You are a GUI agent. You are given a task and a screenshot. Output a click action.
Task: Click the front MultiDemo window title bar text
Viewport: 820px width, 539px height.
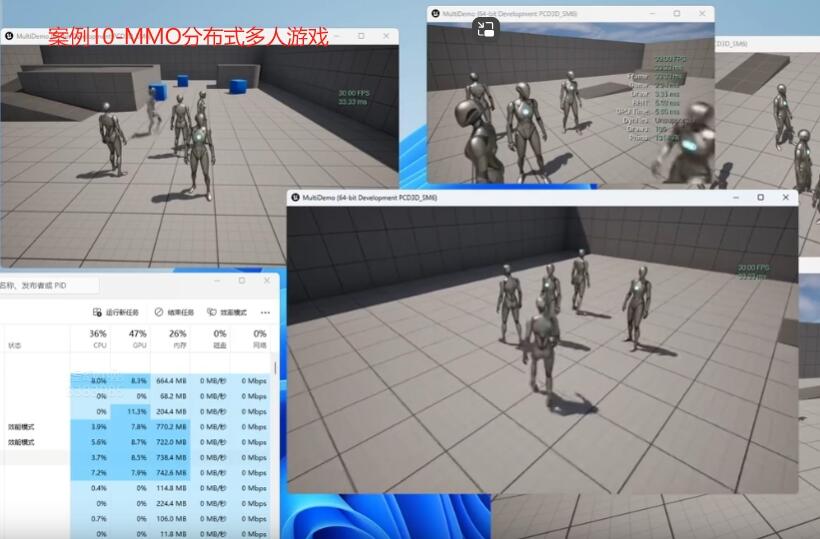point(369,198)
